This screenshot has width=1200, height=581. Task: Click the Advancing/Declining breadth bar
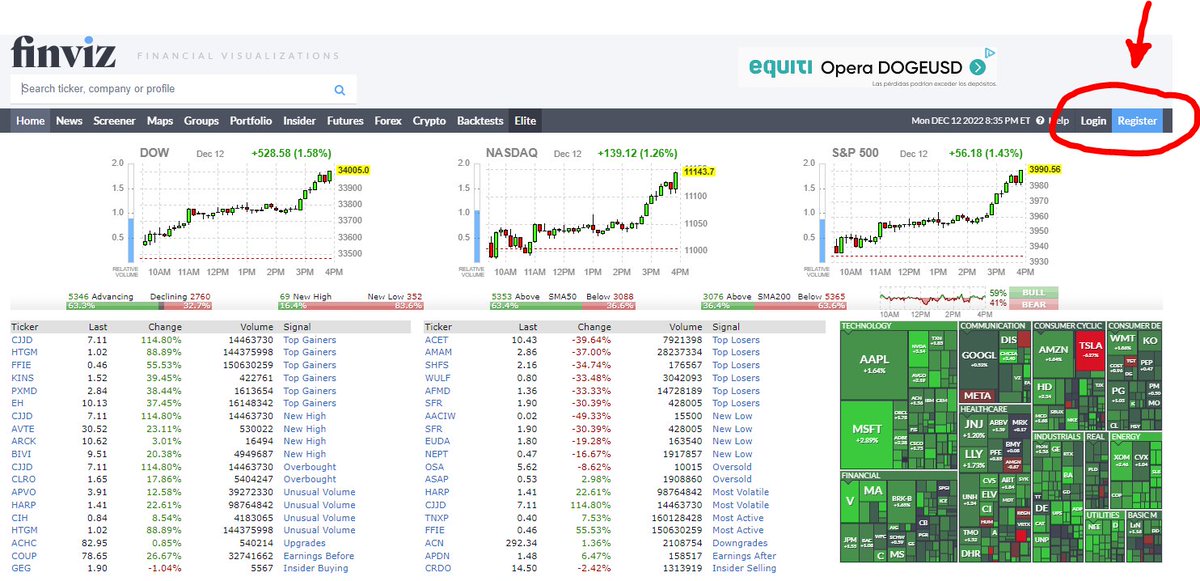(140, 306)
